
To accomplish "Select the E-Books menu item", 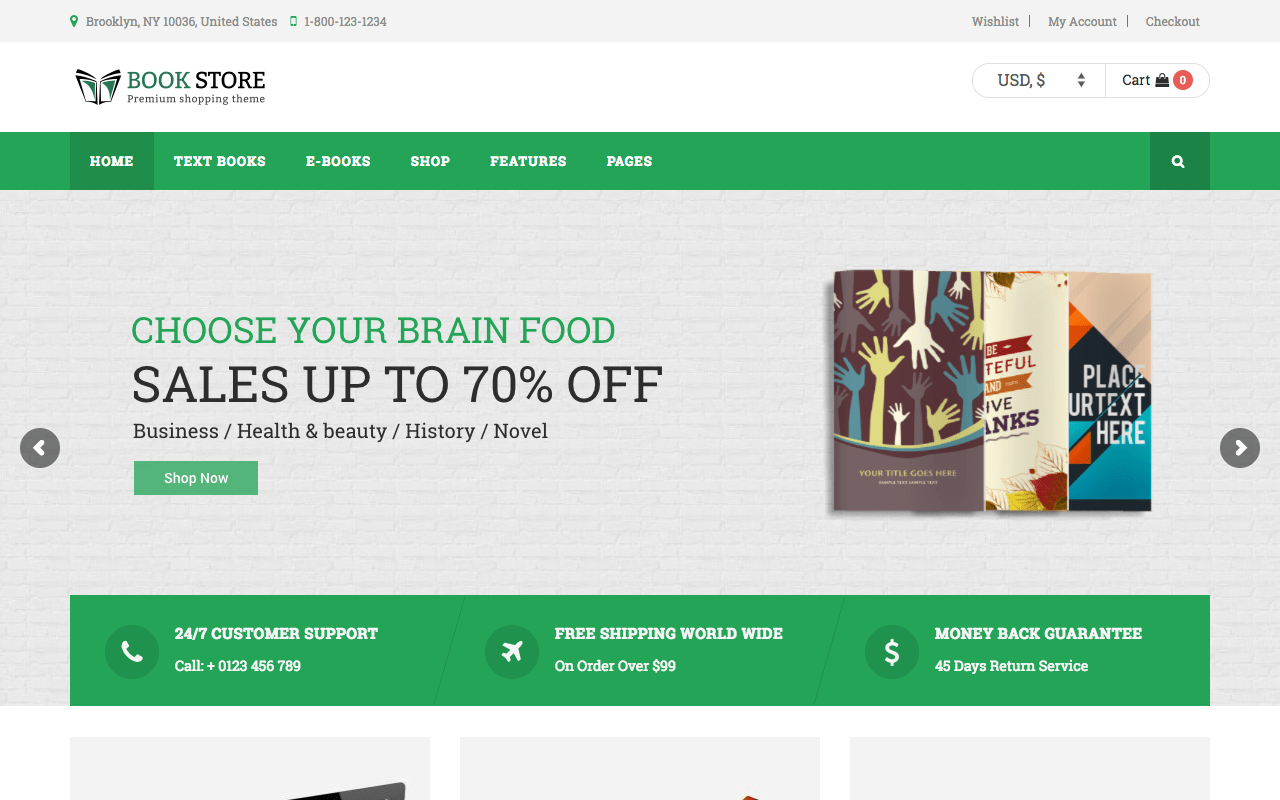I will (338, 161).
